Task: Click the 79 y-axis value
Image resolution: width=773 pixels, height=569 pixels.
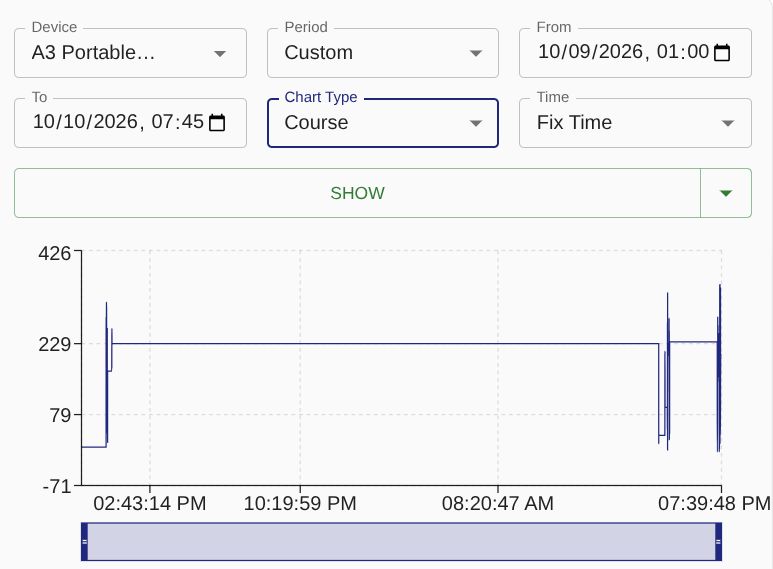Action: pyautogui.click(x=60, y=415)
